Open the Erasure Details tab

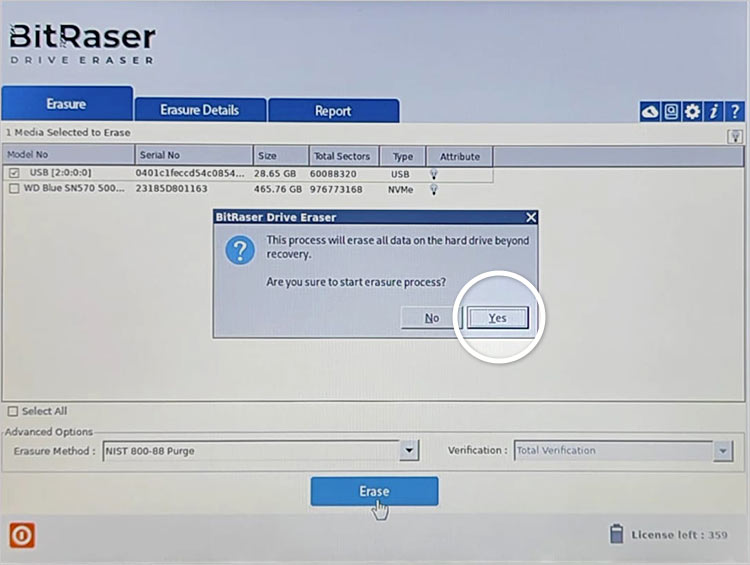pyautogui.click(x=200, y=110)
